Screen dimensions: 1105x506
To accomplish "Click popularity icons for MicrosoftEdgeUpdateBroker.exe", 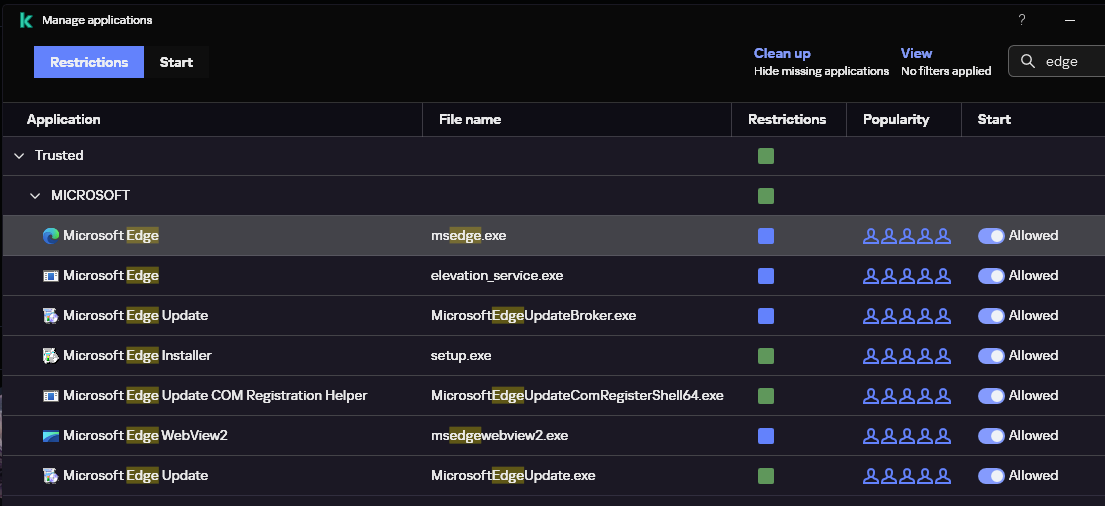I will (907, 316).
